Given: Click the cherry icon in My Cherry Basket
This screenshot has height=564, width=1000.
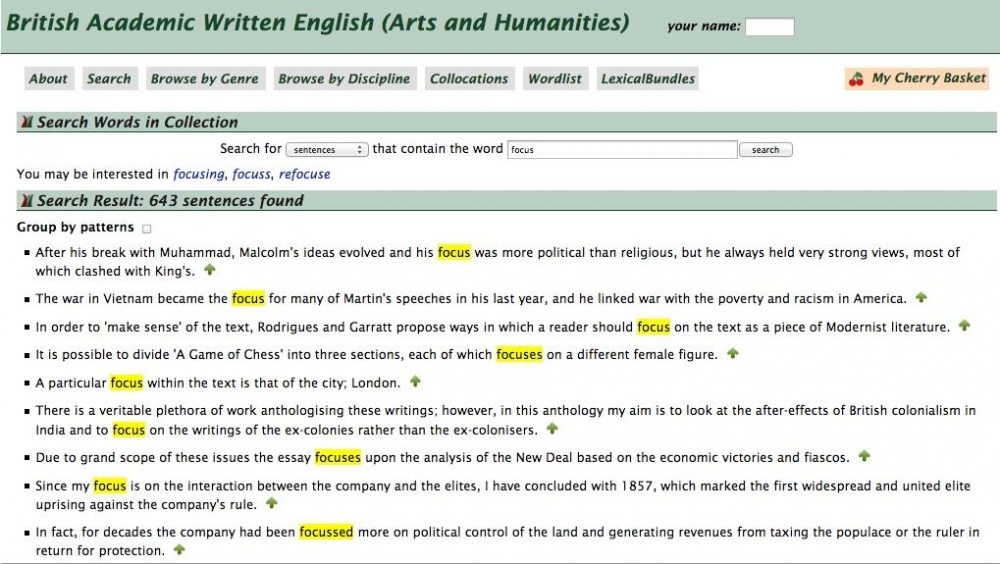Looking at the screenshot, I should coord(857,79).
